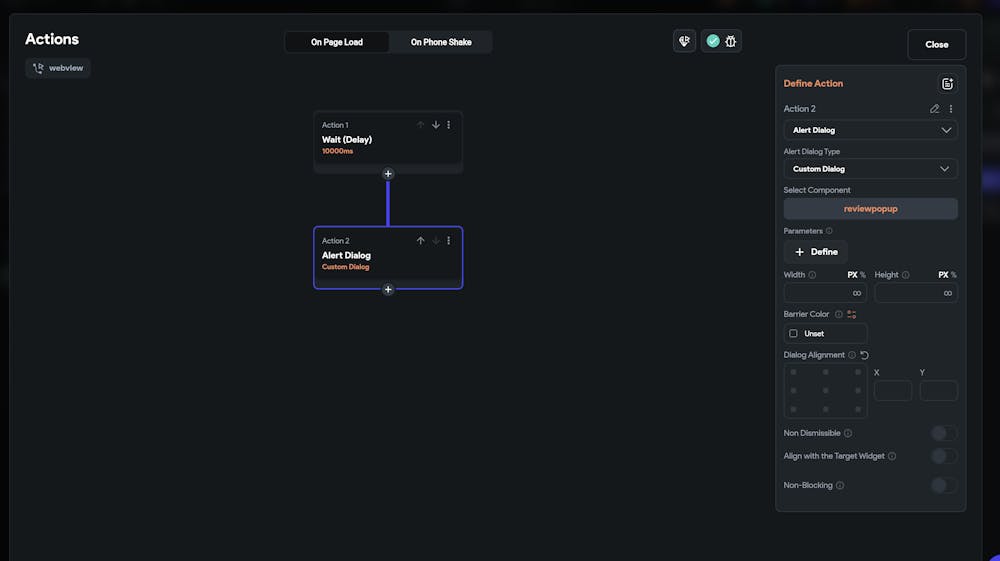
Task: Toggle the Non Dismissible switch
Action: coord(943,433)
